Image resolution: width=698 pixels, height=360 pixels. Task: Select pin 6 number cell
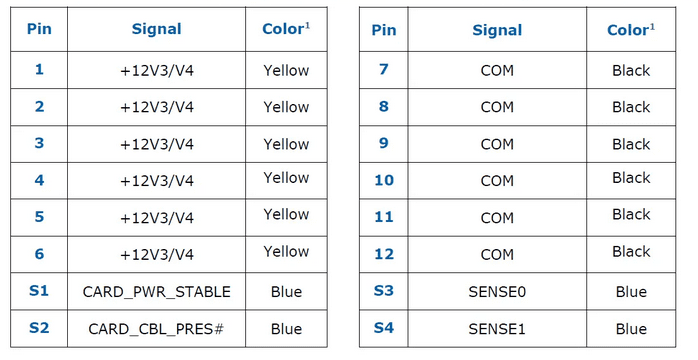pyautogui.click(x=39, y=254)
